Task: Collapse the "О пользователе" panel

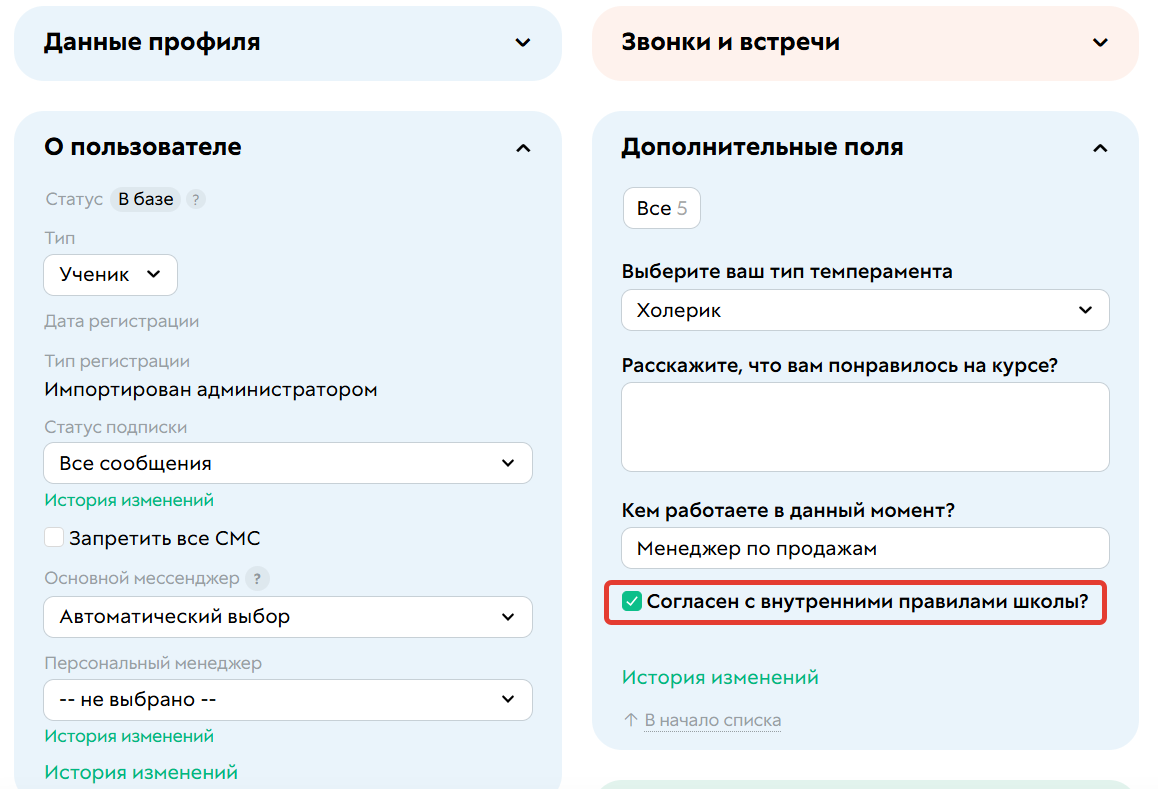Action: point(522,147)
